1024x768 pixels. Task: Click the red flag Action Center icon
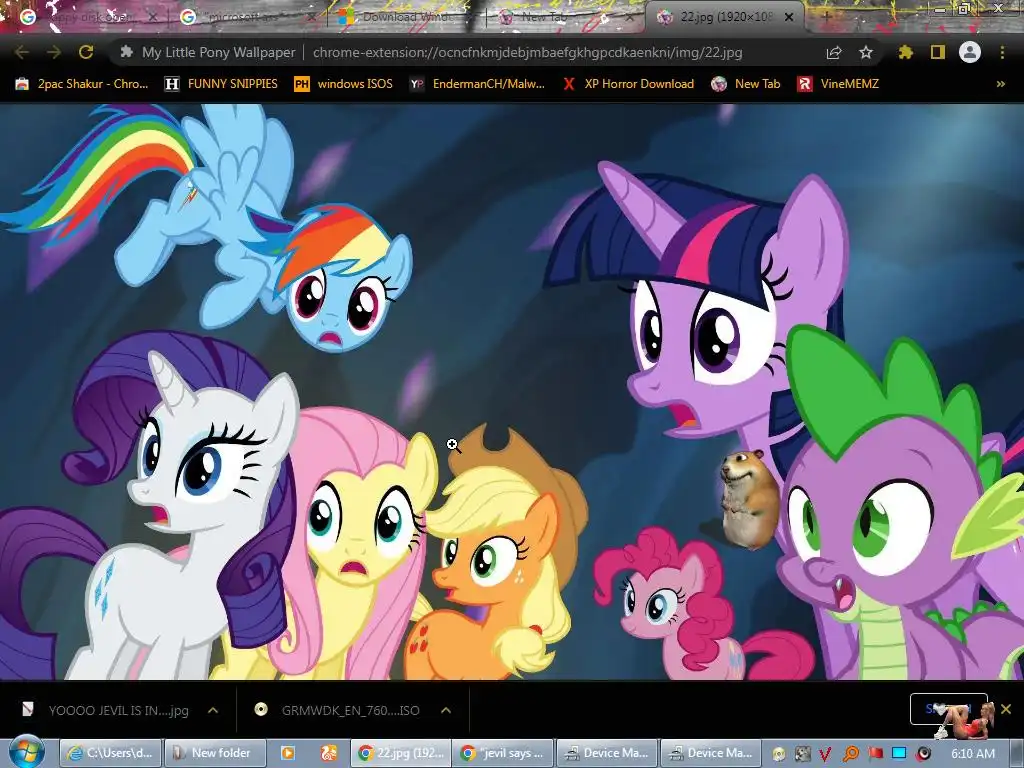point(875,754)
